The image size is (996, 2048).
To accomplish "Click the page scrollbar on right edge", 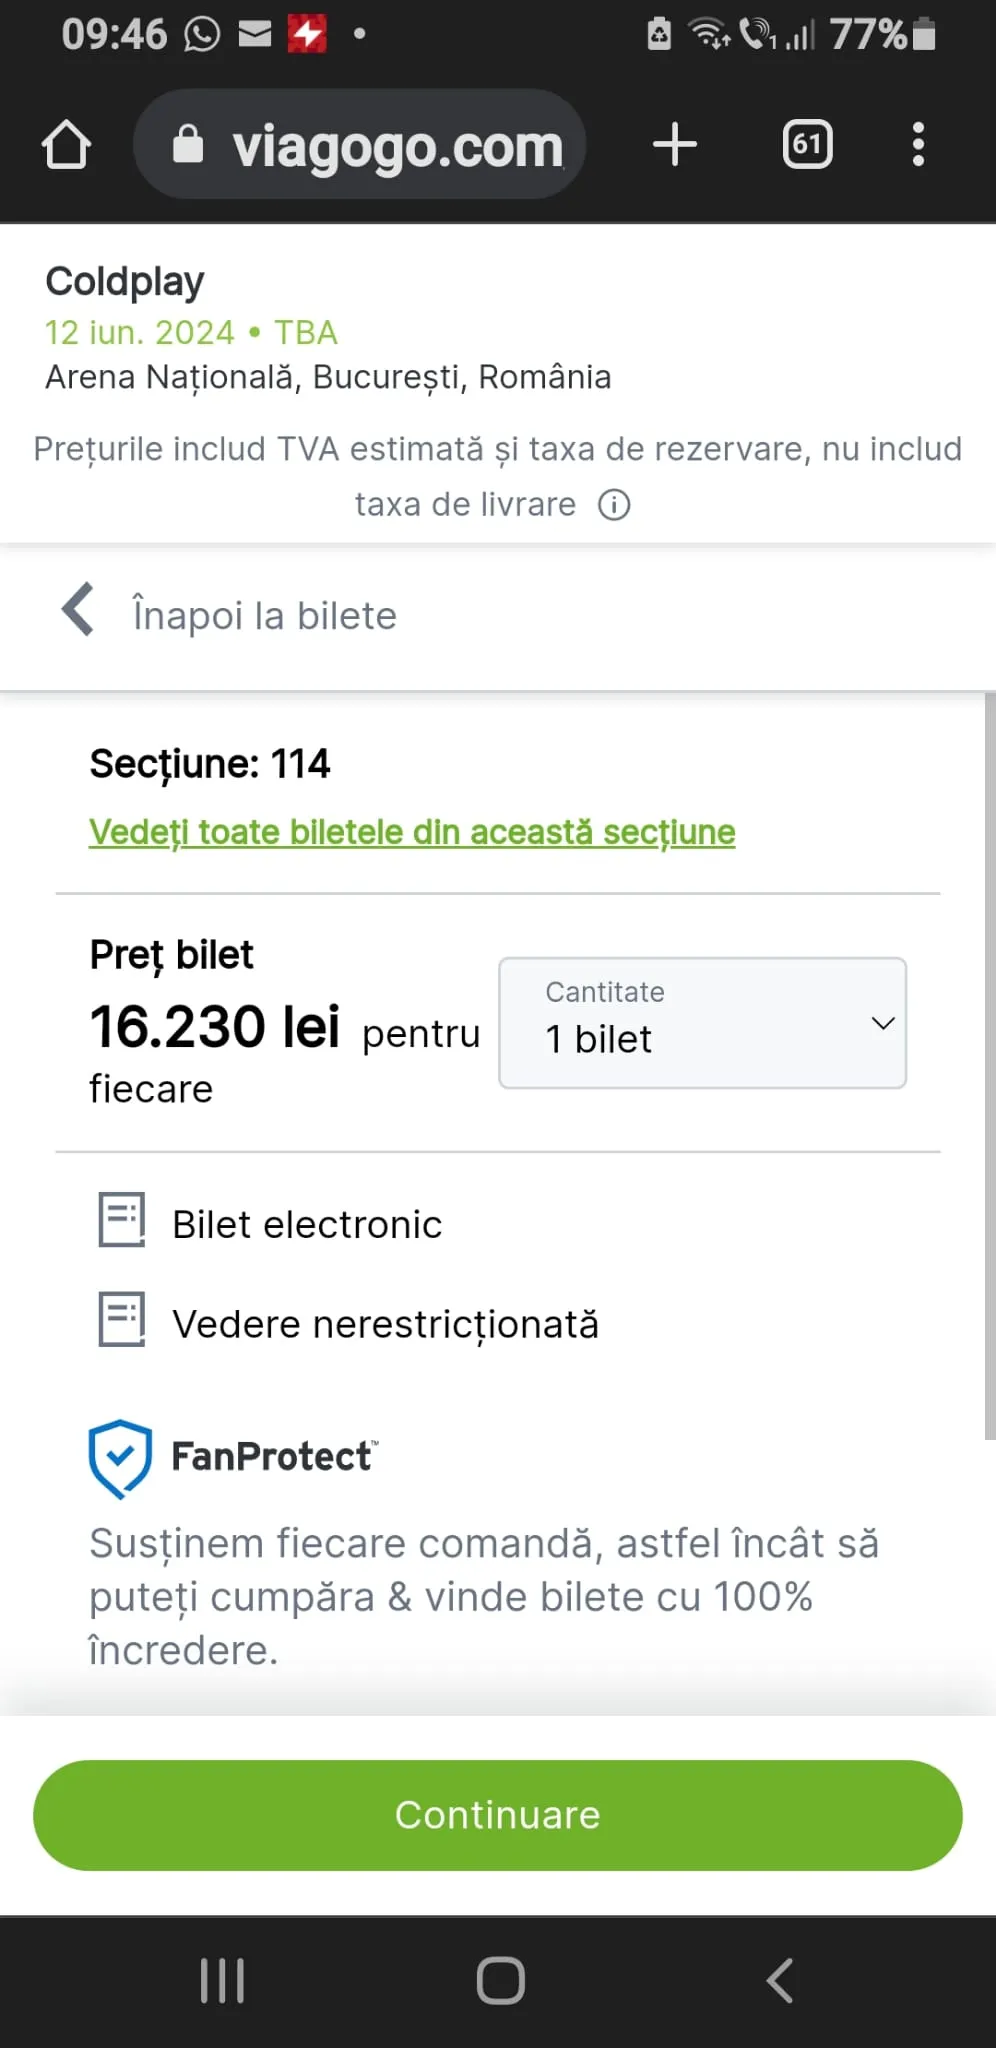I will 989,1066.
